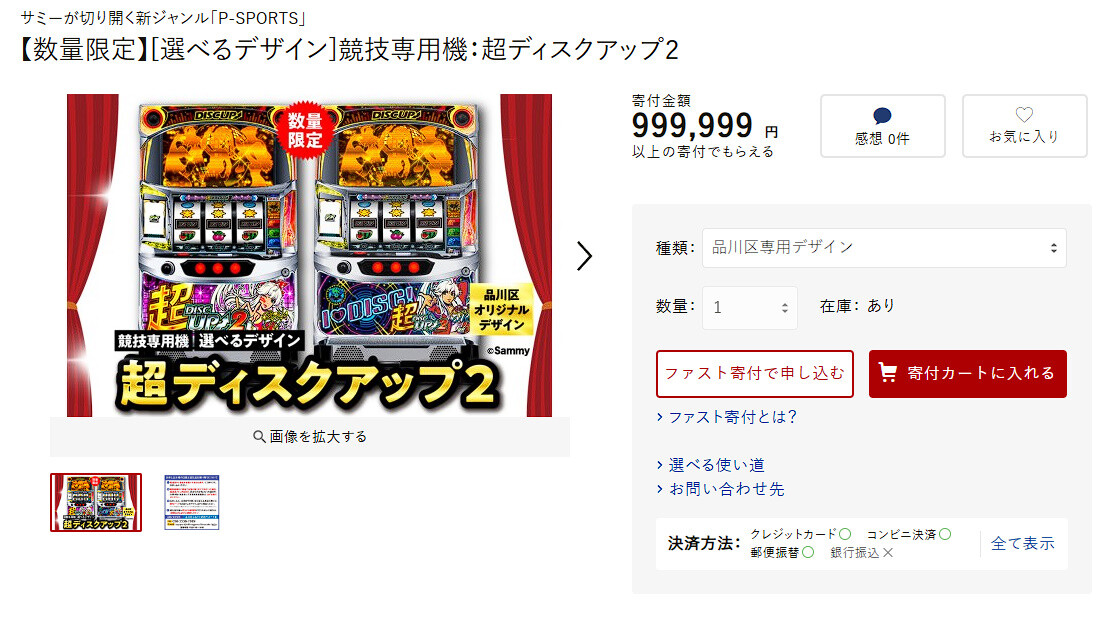
Task: Expand all payment methods with 全て表示
Action: click(x=1023, y=543)
